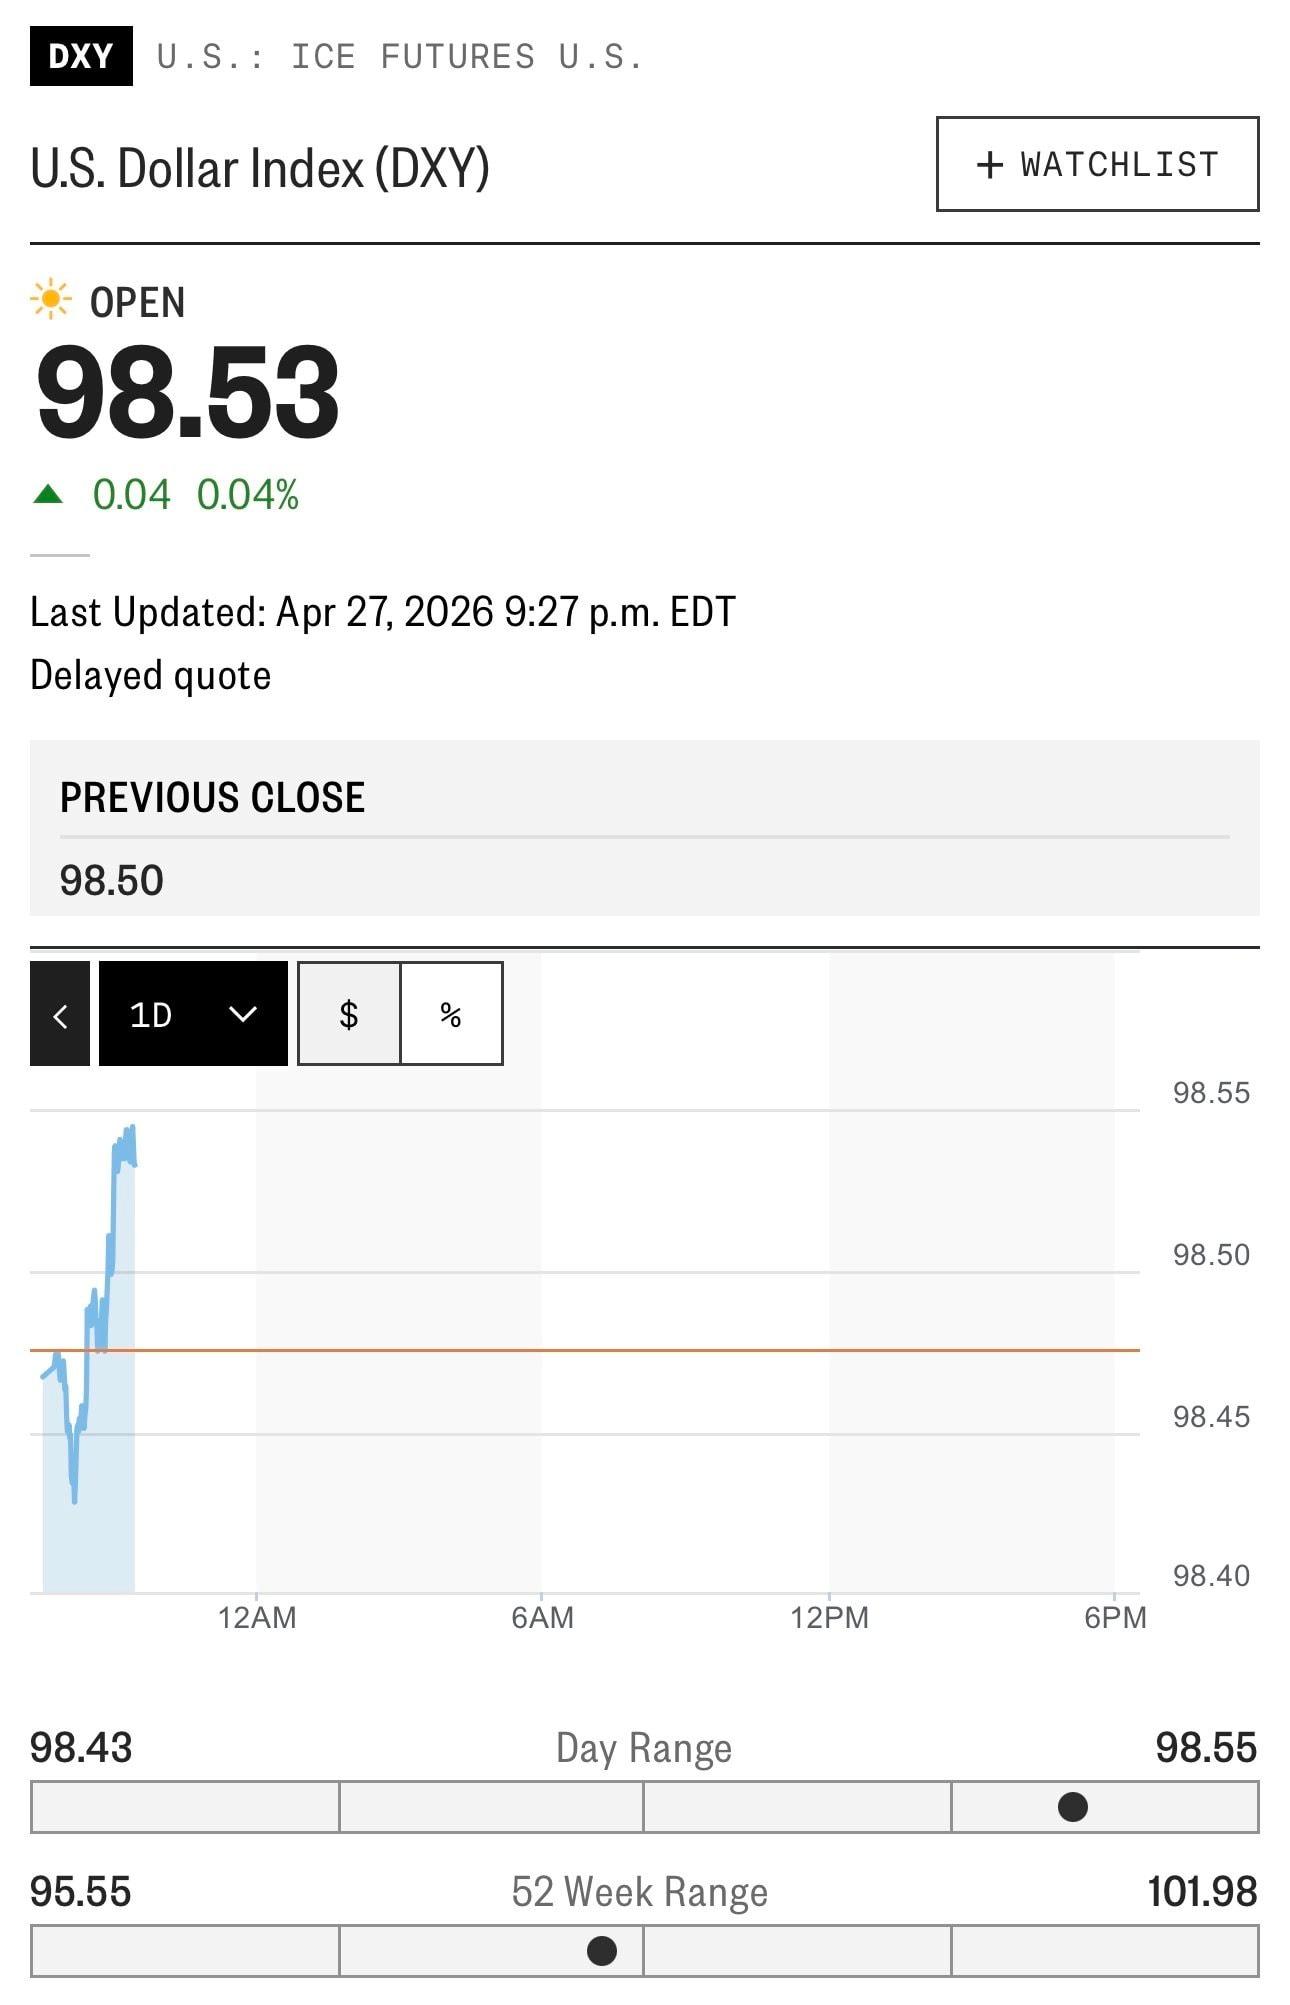Viewport: 1290px width, 2005px height.
Task: Switch chart to percent change view
Action: point(451,1014)
